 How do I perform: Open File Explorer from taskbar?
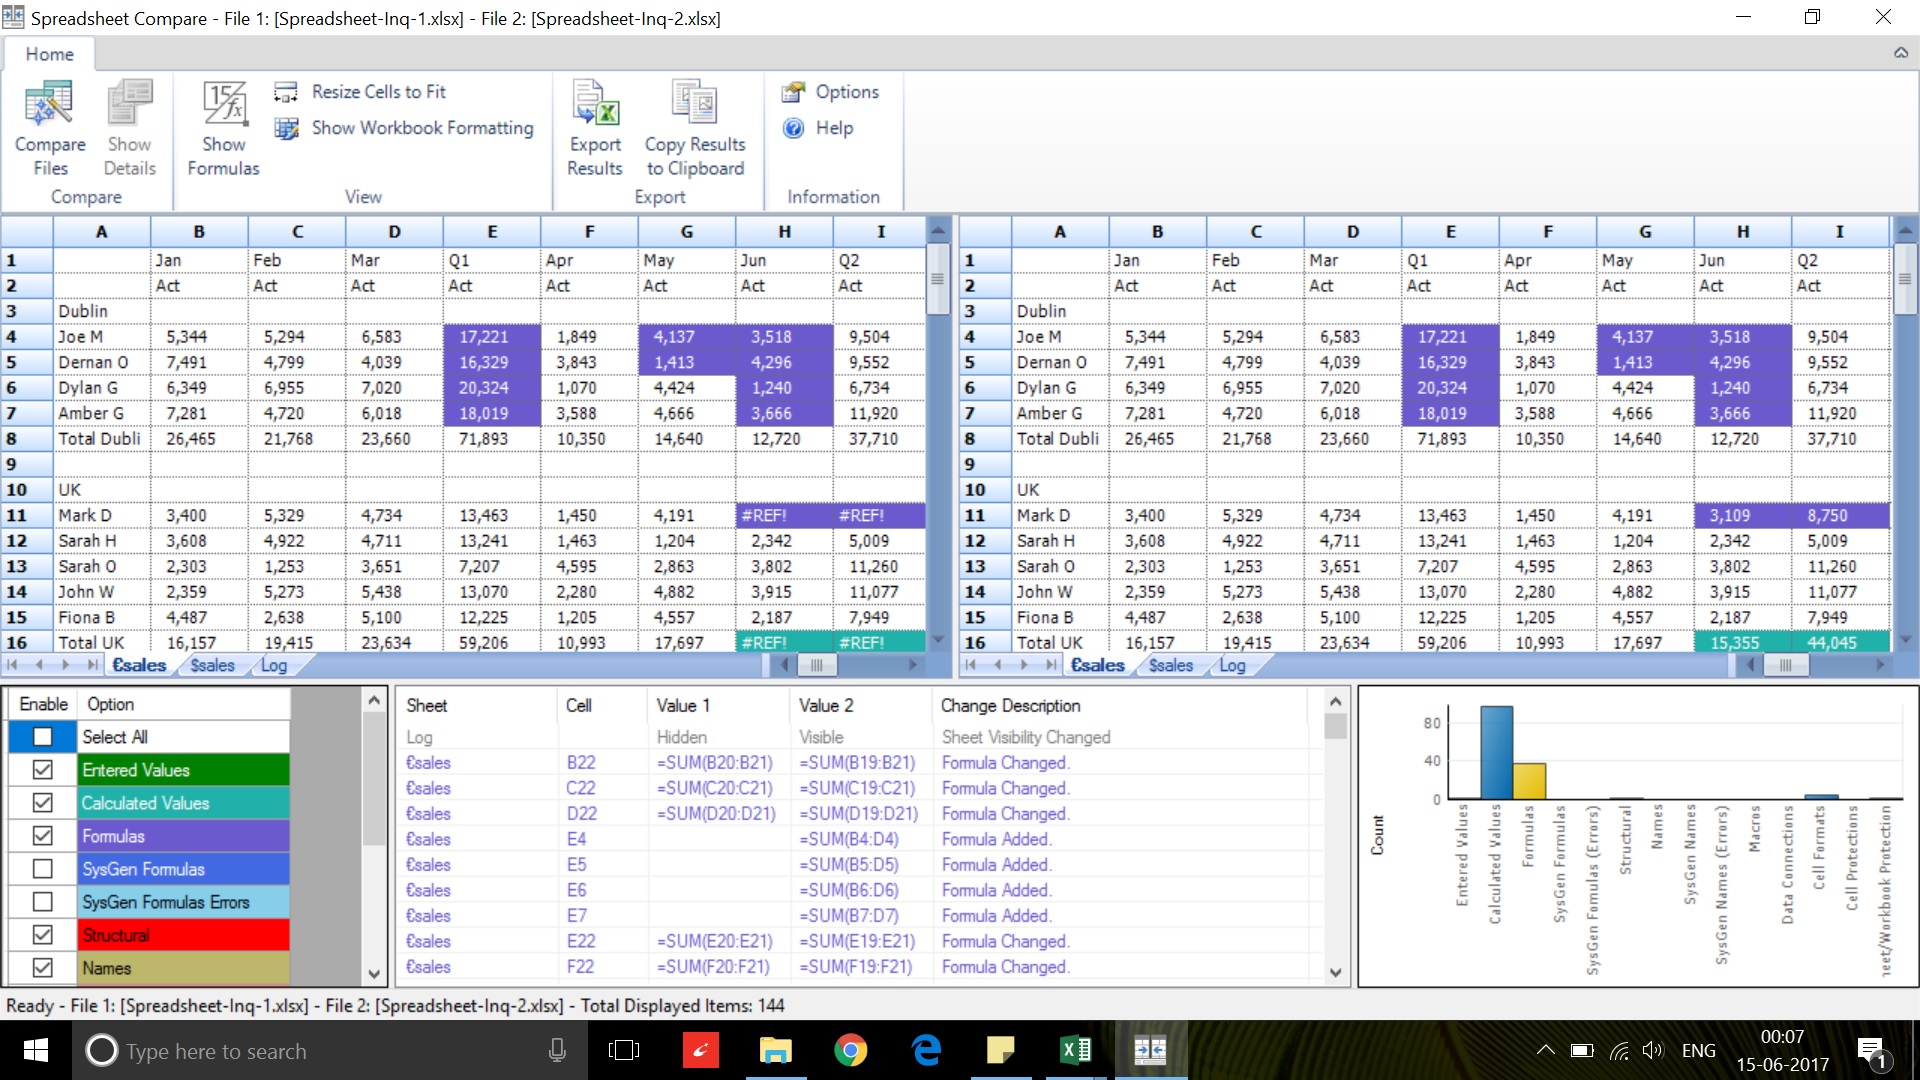pos(775,1051)
